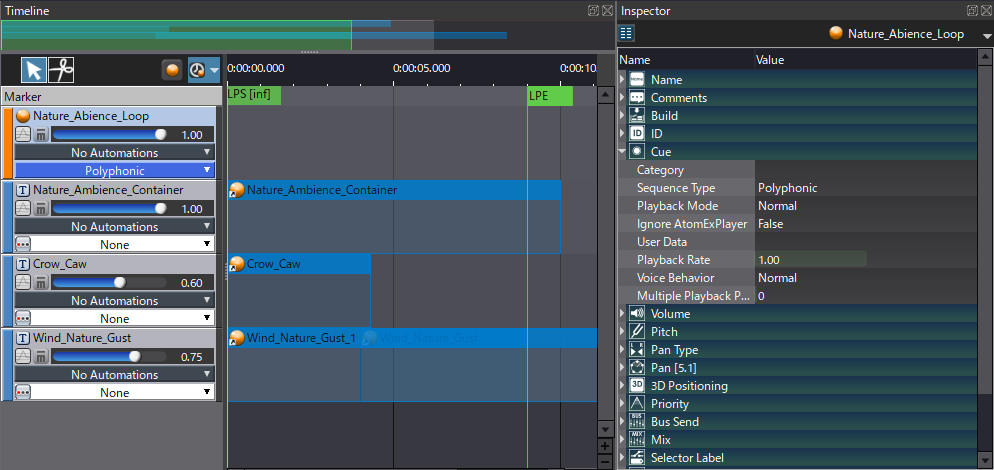Click automation graph icon on Nature_Abience_Loop track
Image resolution: width=994 pixels, height=470 pixels.
point(23,134)
